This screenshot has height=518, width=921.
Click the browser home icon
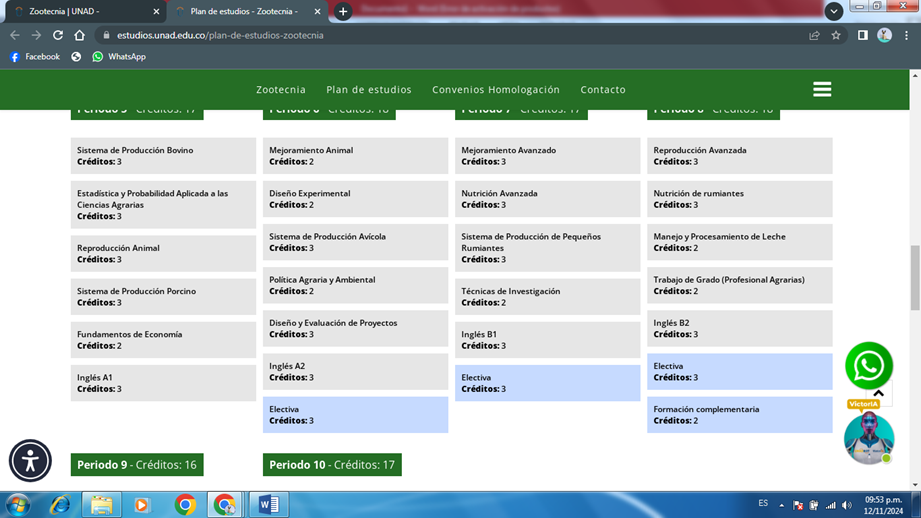79,35
